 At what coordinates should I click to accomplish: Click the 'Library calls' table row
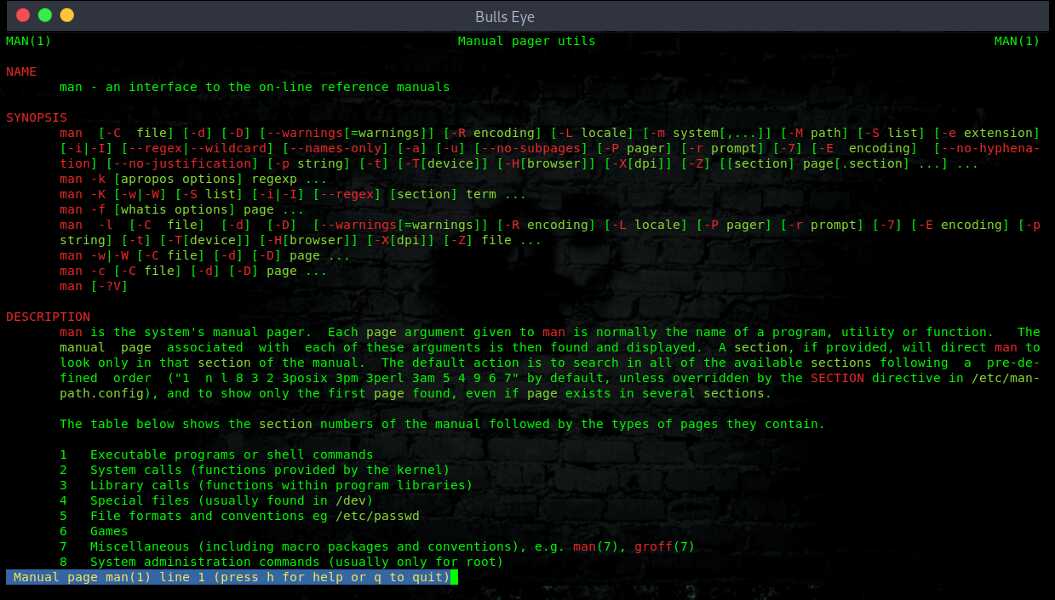266,485
